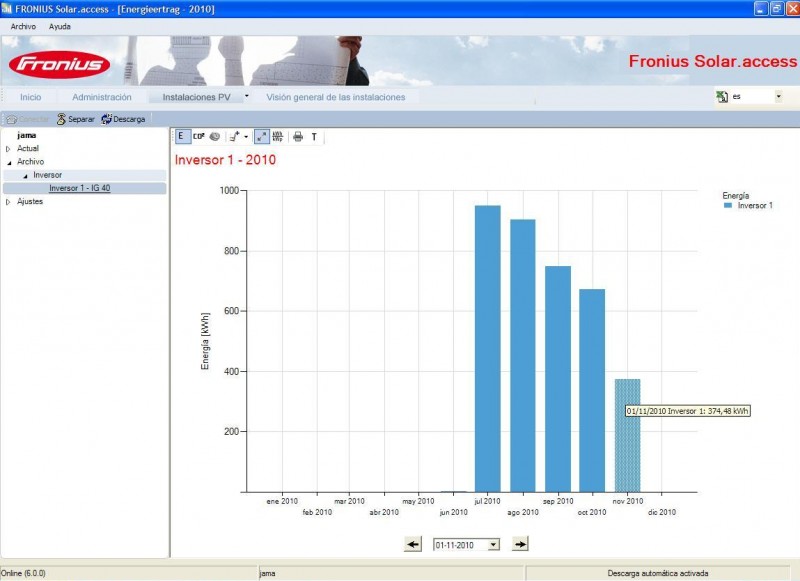Viewport: 800px width, 581px height.
Task: Open the language selector showing es
Action: (x=779, y=96)
